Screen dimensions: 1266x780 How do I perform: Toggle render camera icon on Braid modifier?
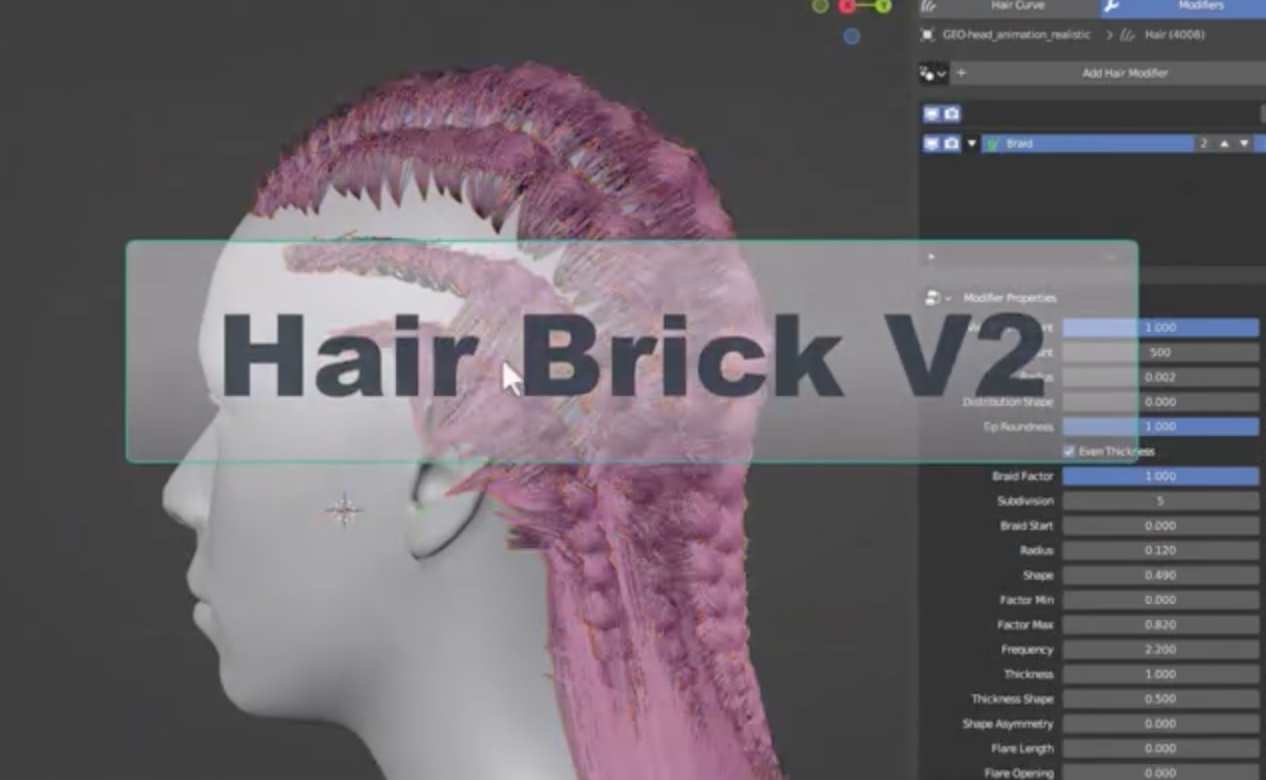tap(952, 144)
